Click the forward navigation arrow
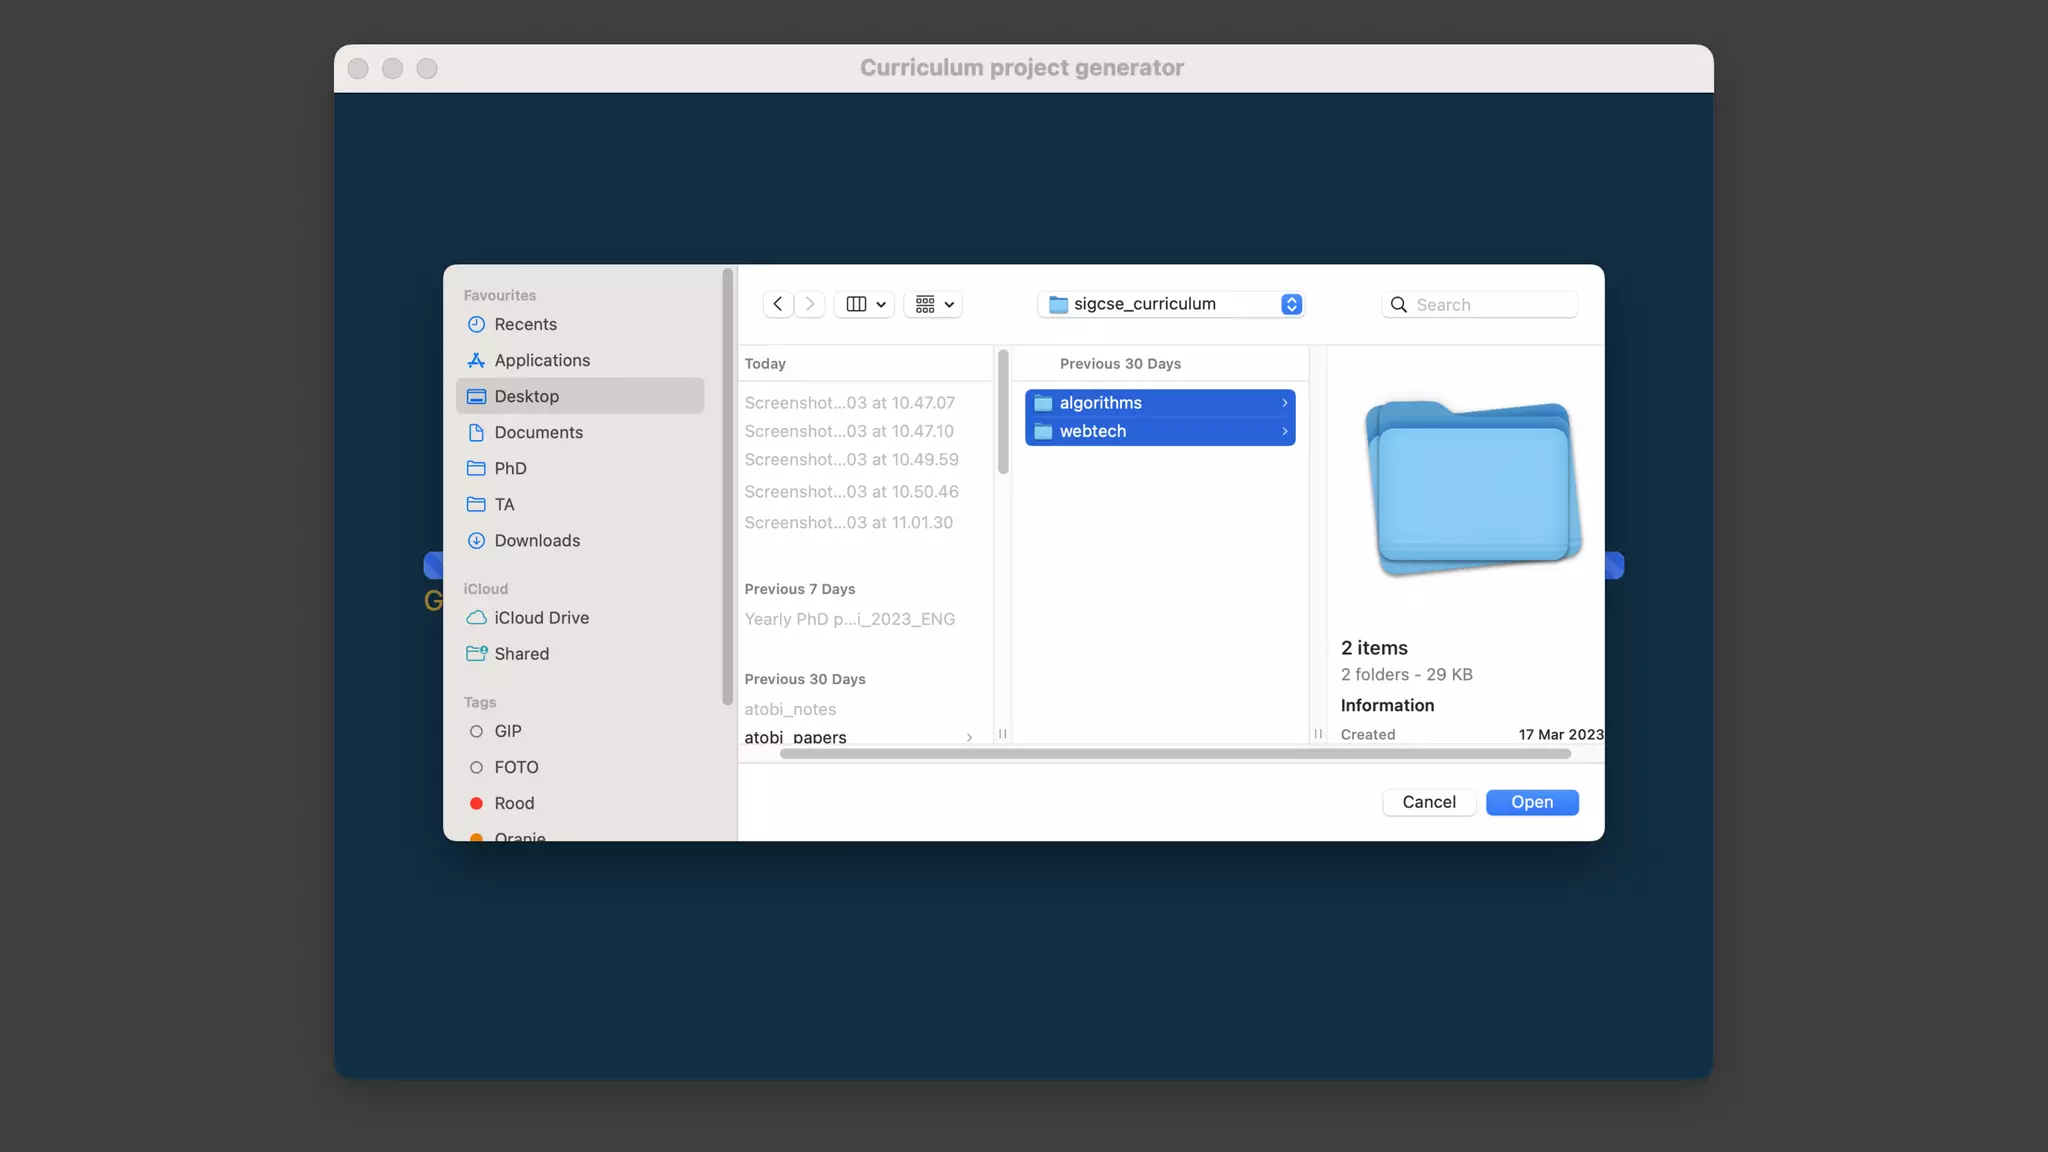This screenshot has width=2048, height=1152. pyautogui.click(x=810, y=304)
